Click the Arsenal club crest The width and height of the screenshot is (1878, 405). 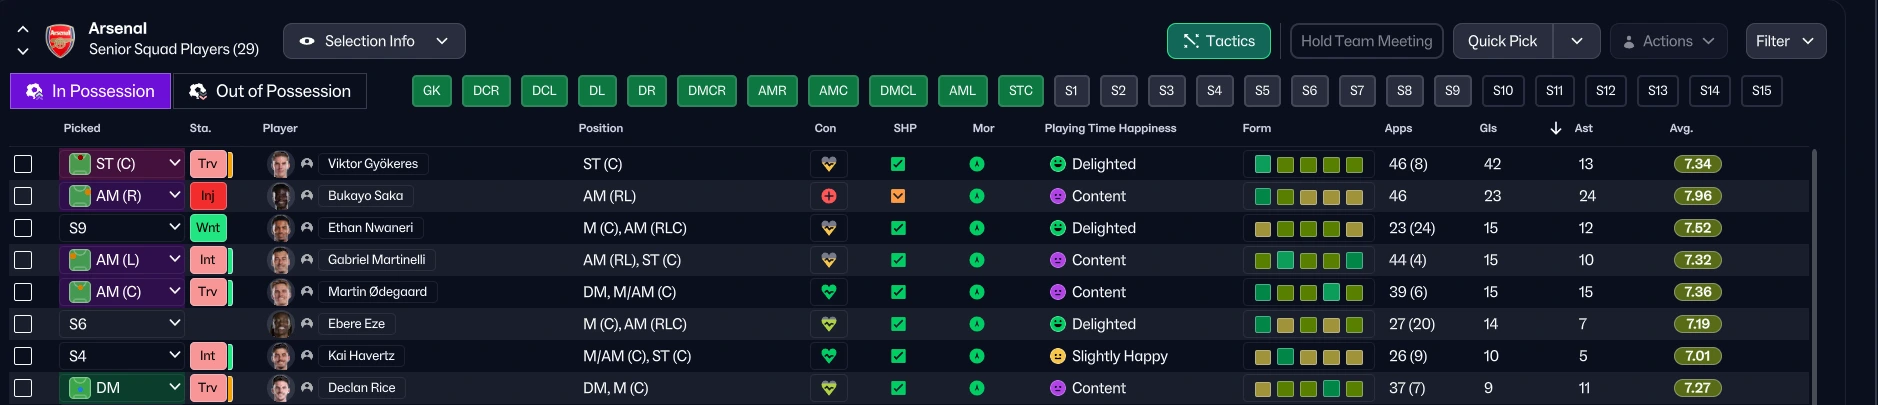[61, 40]
